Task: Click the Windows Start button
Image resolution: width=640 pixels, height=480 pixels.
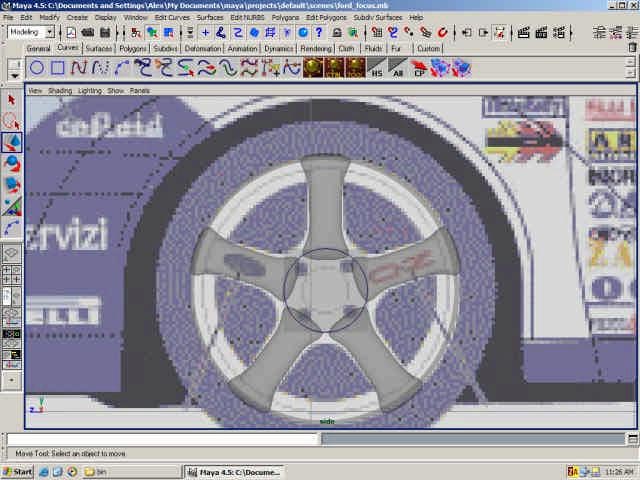Action: (x=18, y=471)
